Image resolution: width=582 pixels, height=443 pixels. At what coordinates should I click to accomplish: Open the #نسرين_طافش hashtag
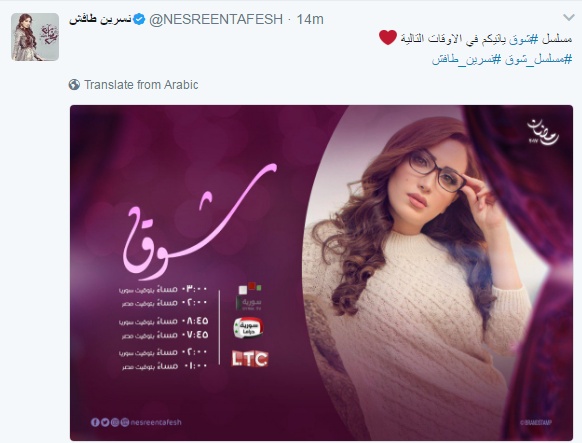[x=467, y=59]
